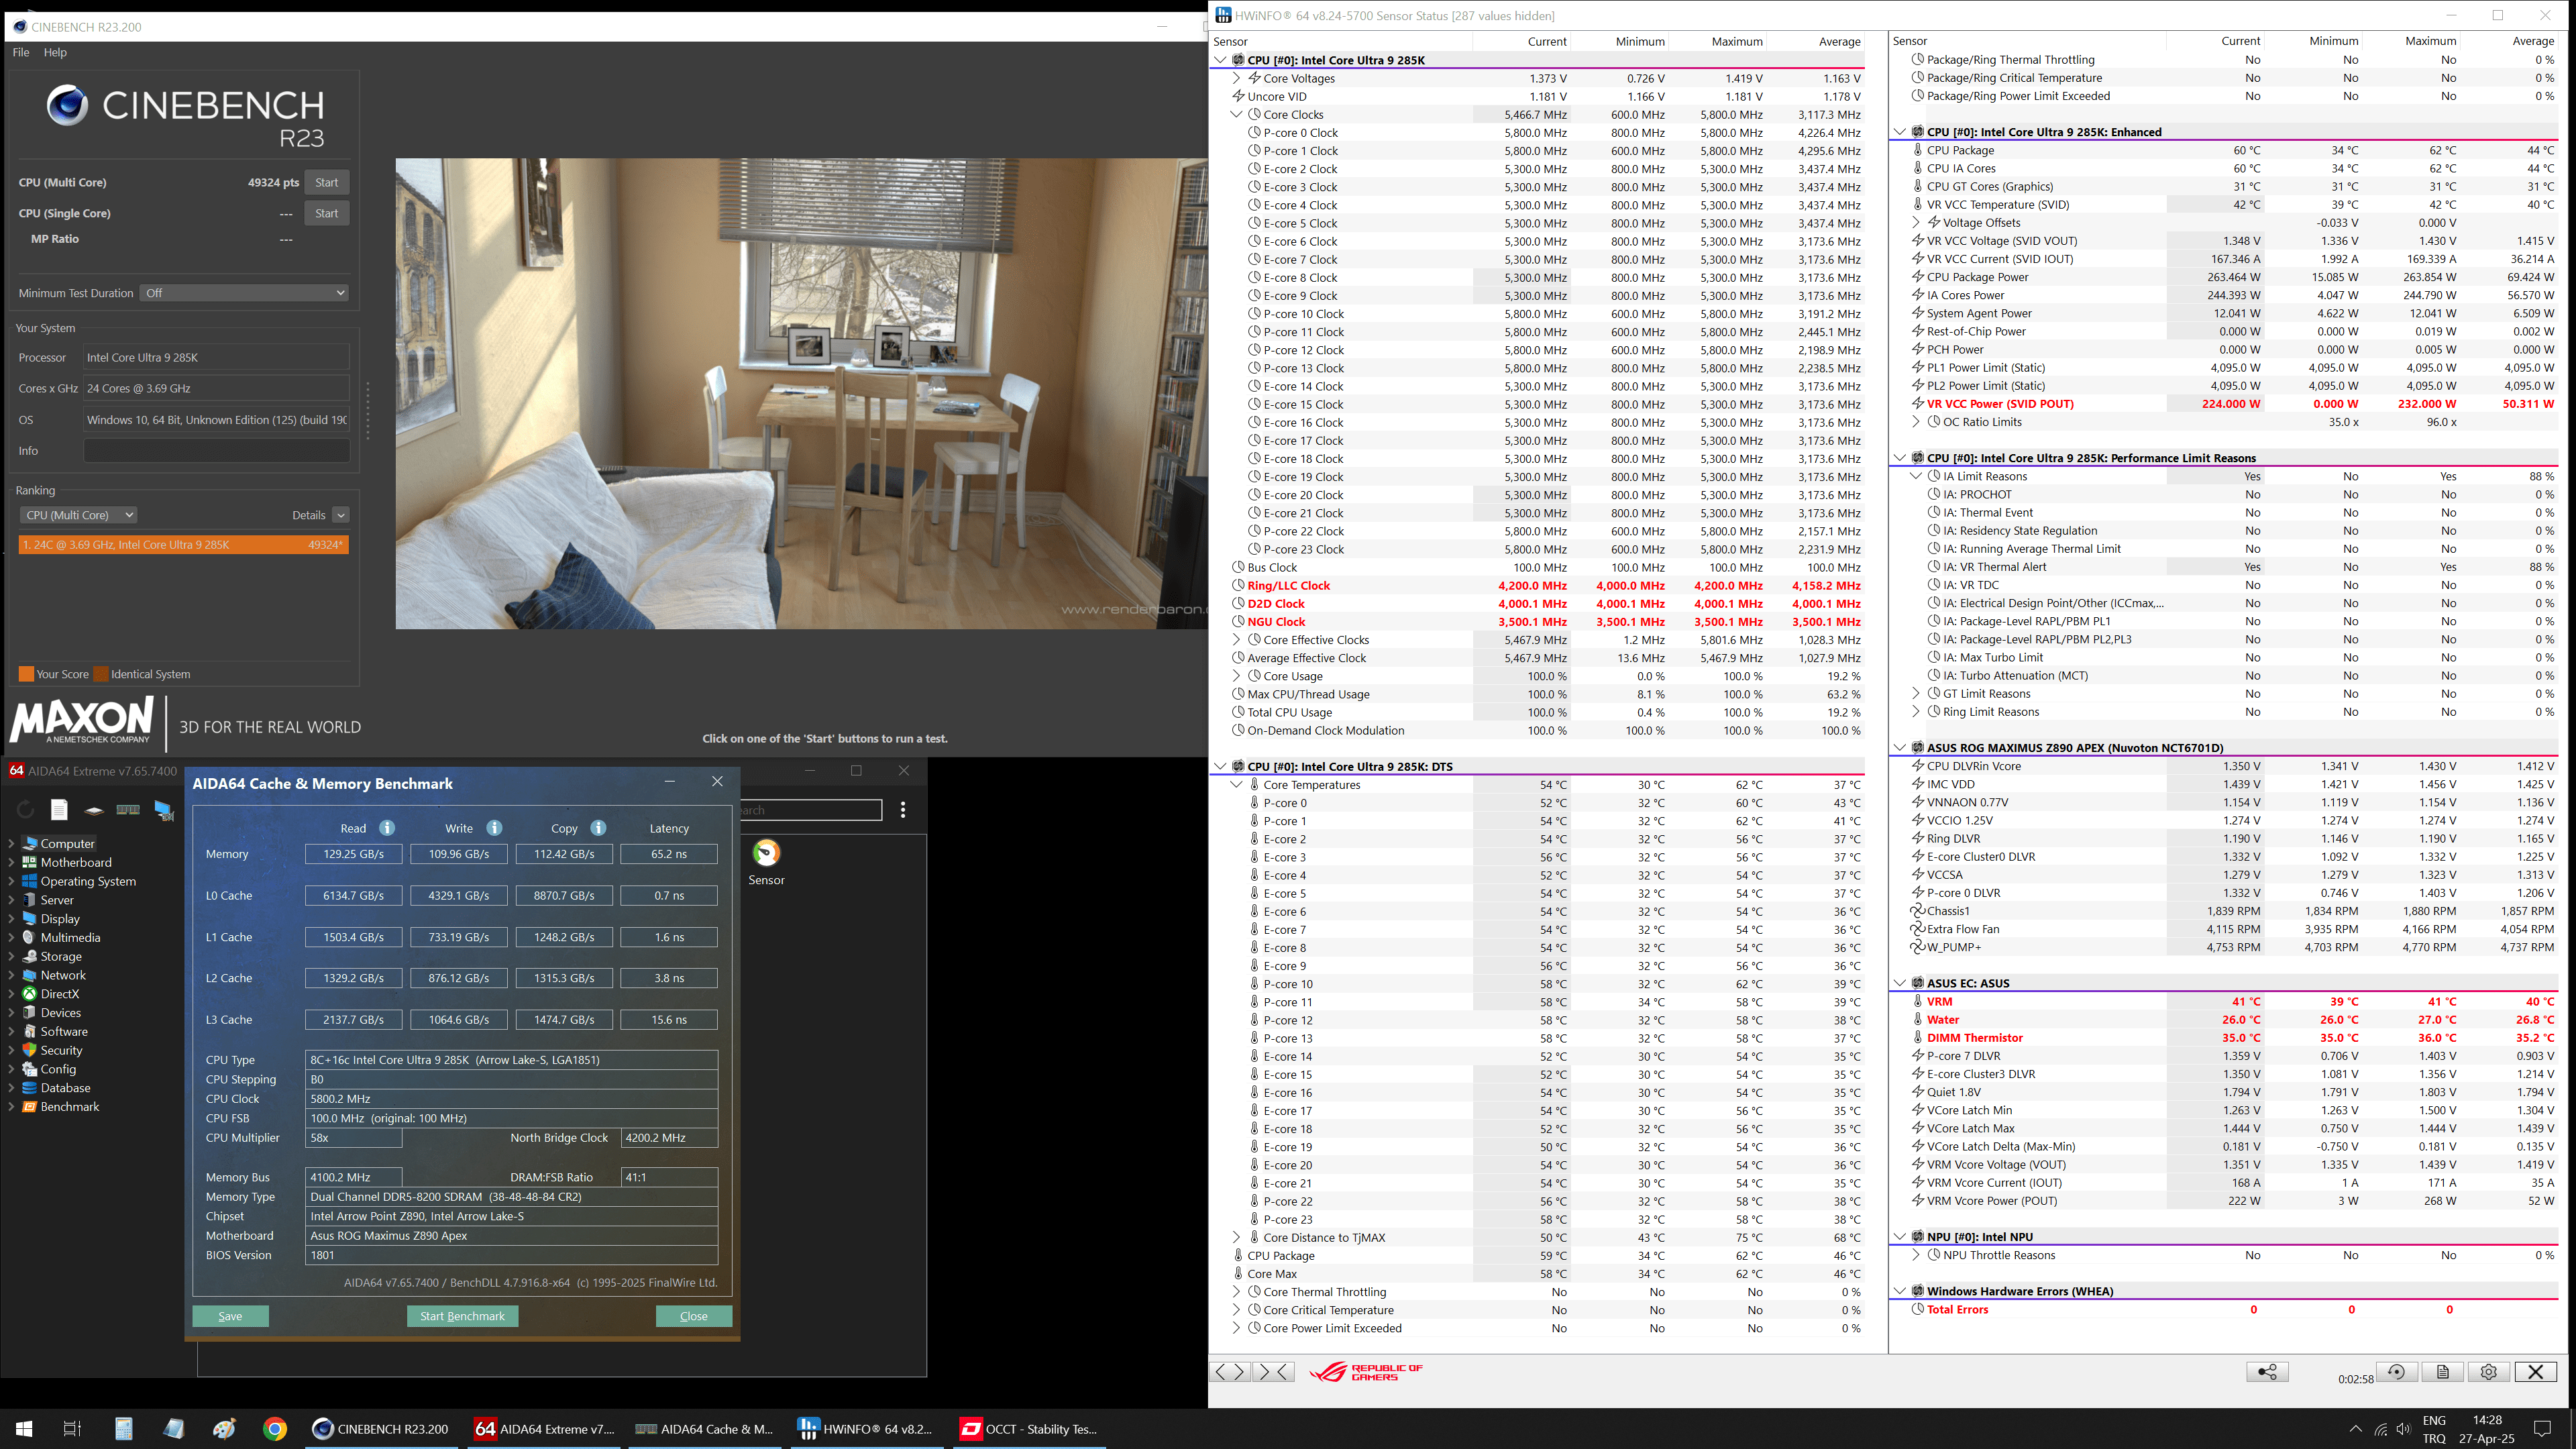Open the Windows notification center icon

pos(2543,1428)
